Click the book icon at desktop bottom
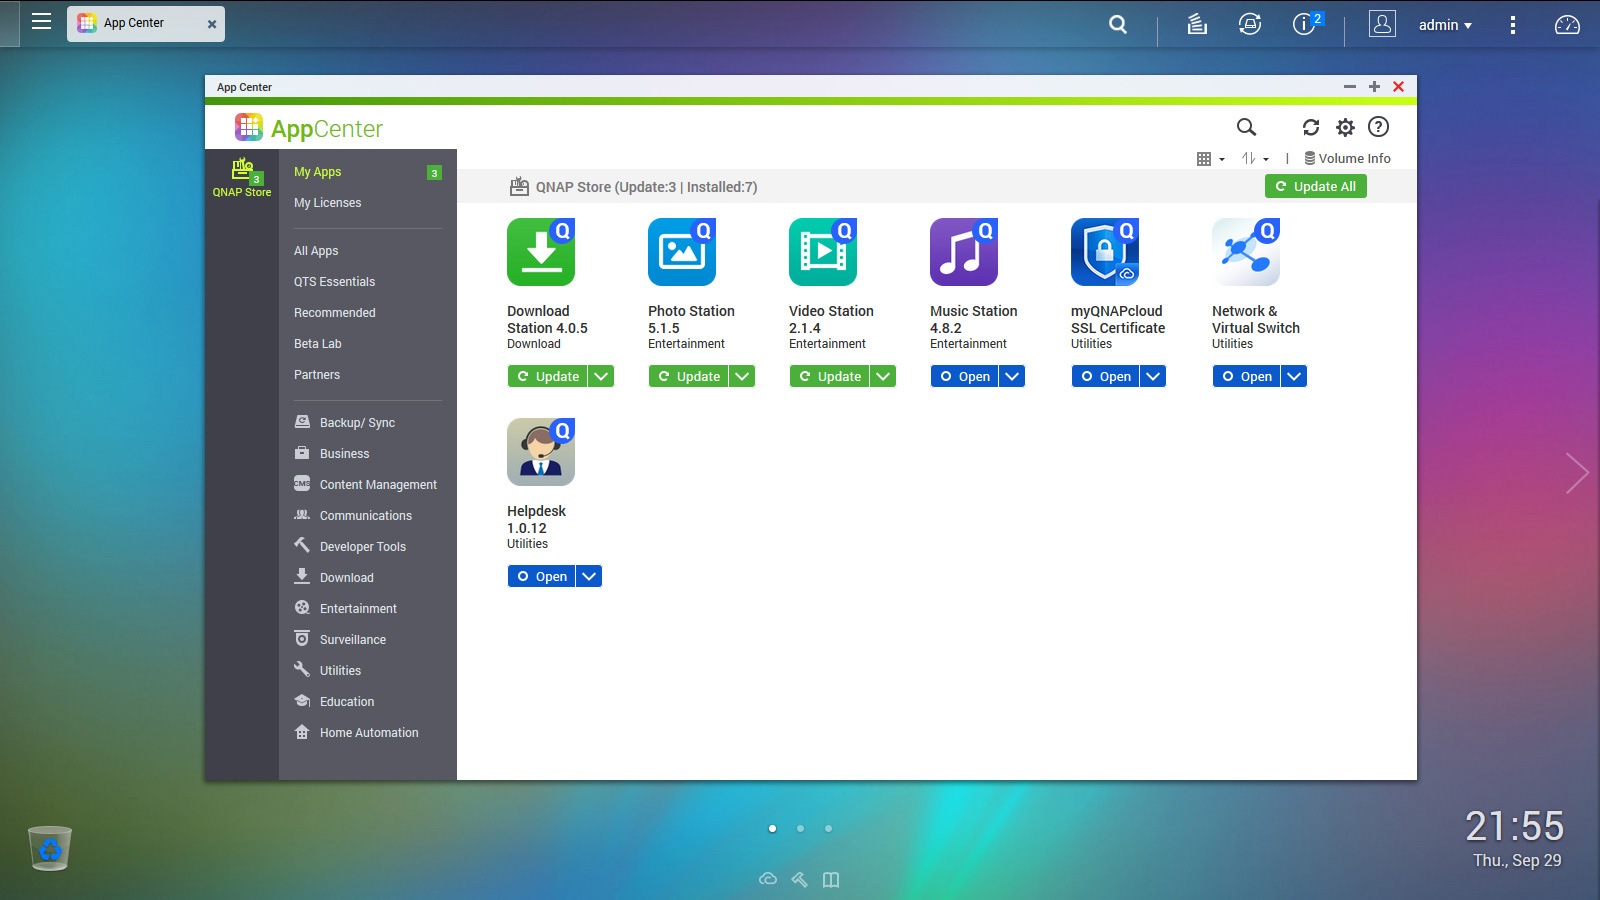The image size is (1600, 900). coord(831,879)
